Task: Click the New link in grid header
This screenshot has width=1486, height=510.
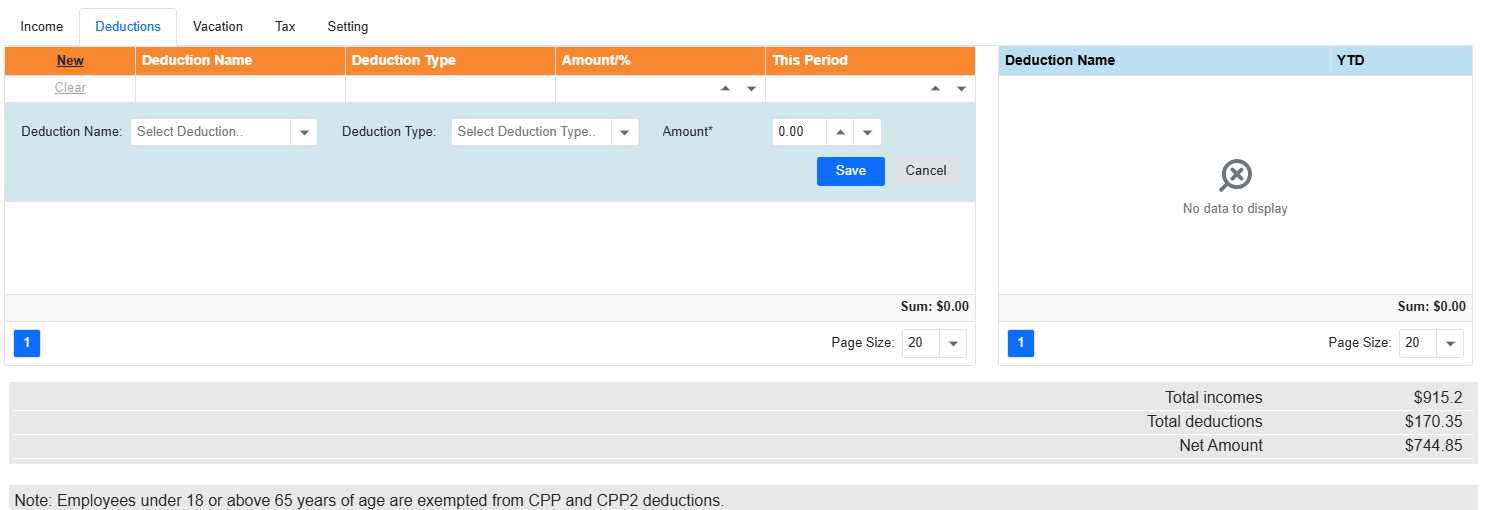Action: 70,60
